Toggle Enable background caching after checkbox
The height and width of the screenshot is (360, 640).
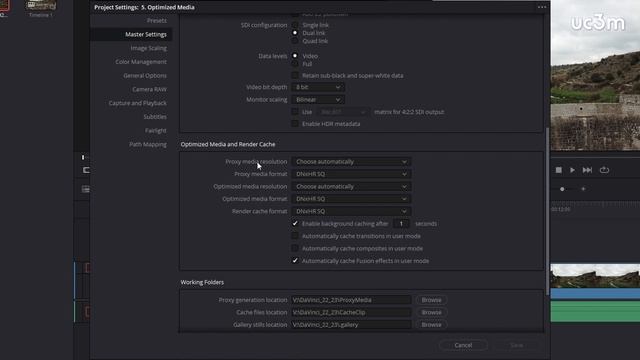pyautogui.click(x=295, y=223)
